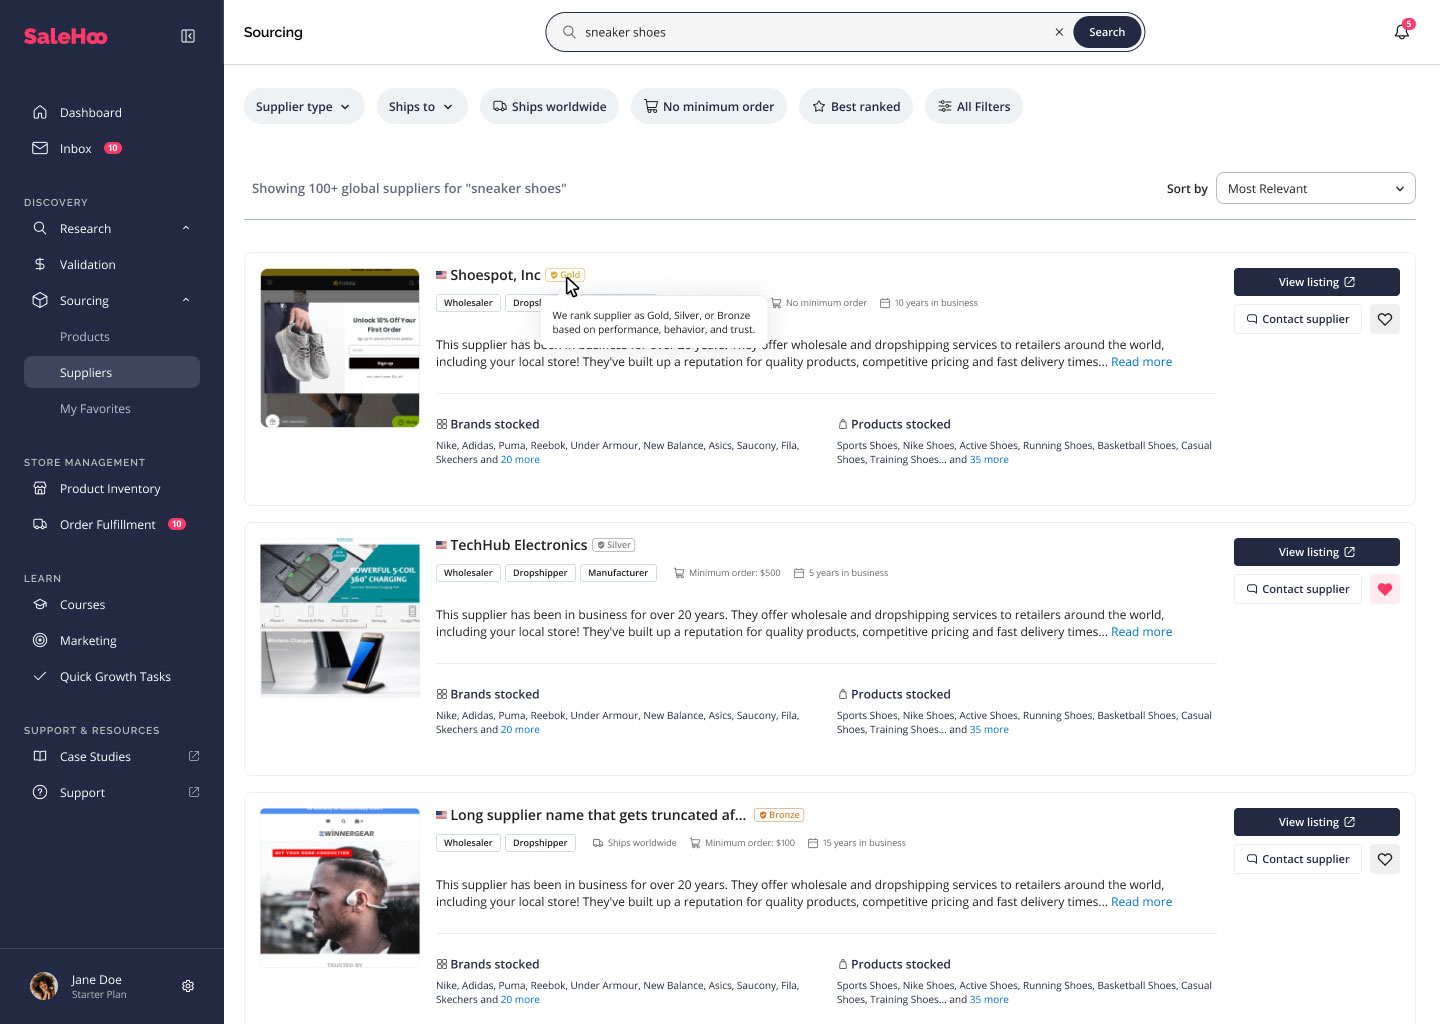Click the Search button
Viewport: 1440px width, 1024px height.
point(1106,32)
